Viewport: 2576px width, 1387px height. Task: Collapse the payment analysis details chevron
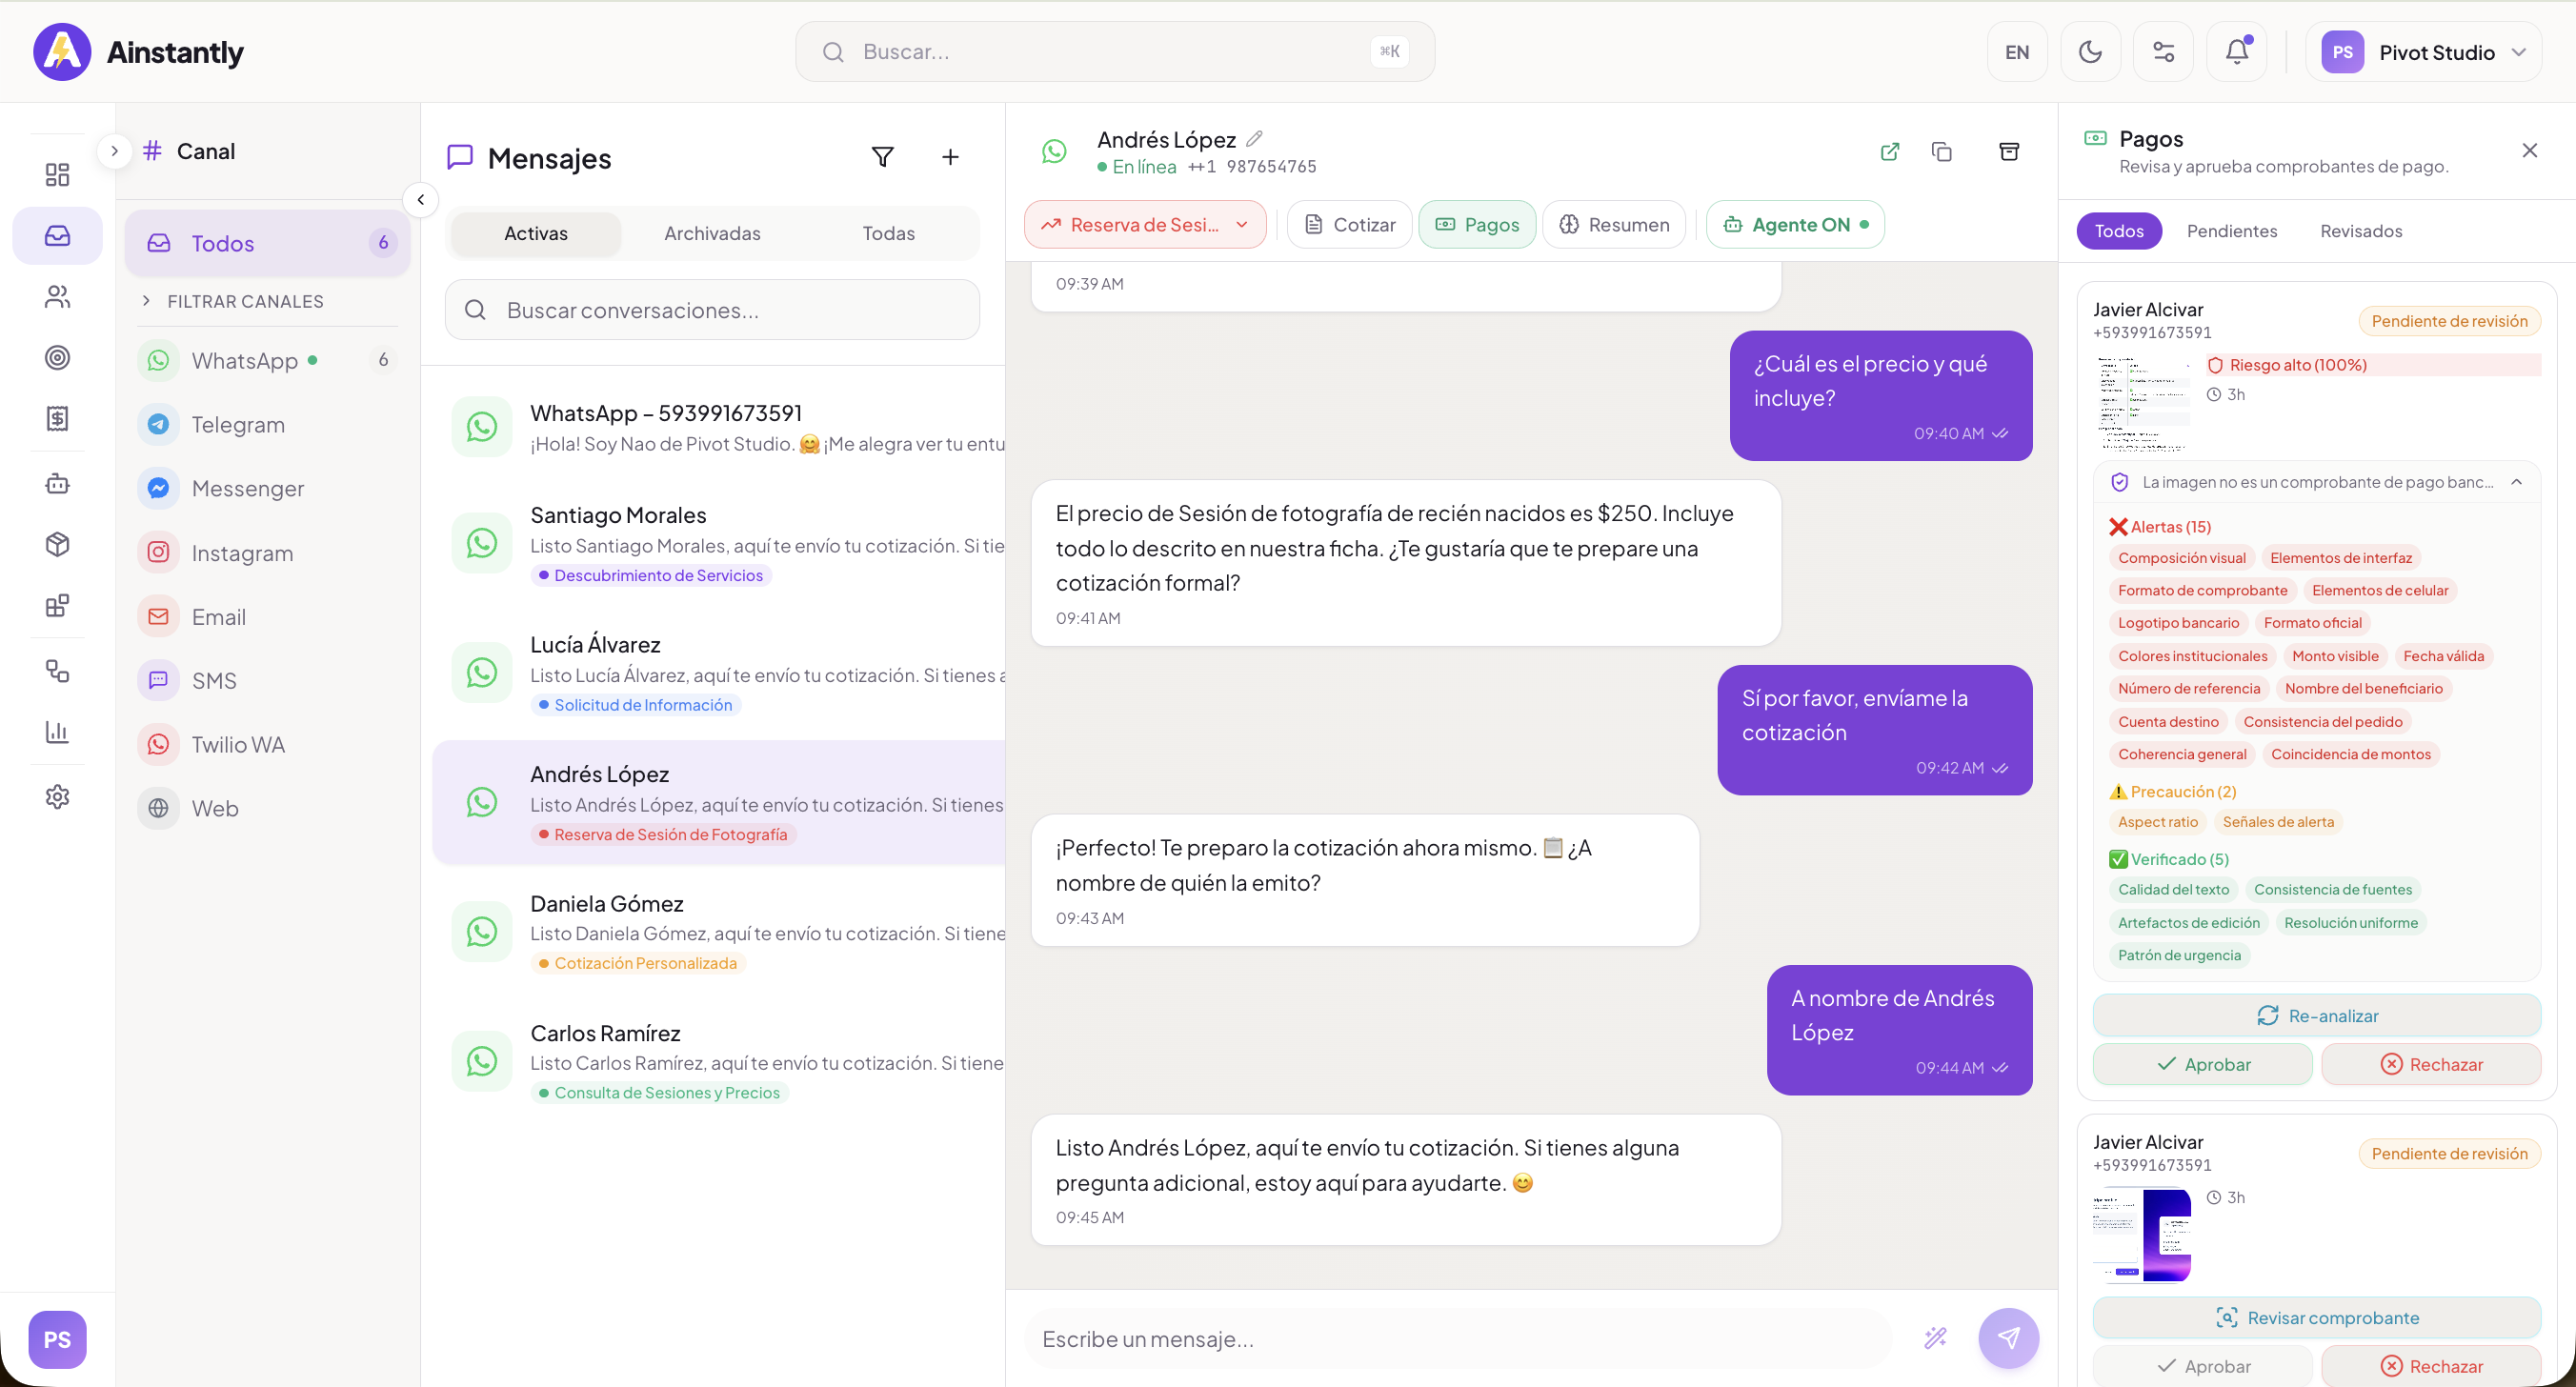(2517, 482)
